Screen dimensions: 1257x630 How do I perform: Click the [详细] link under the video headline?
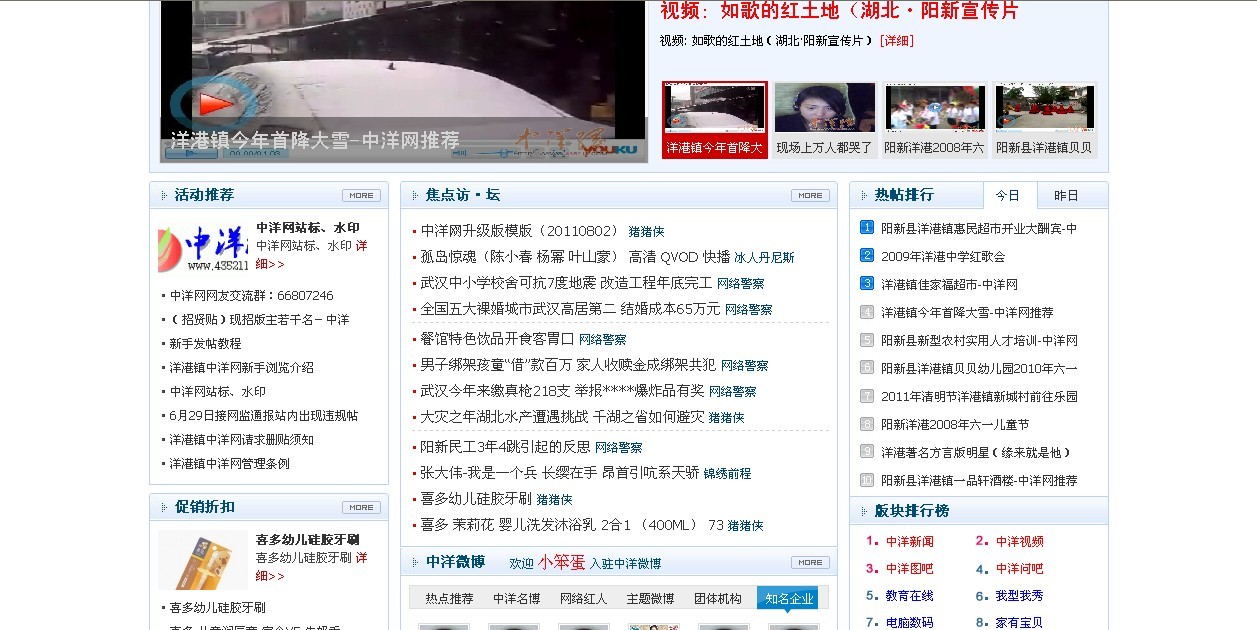coord(897,41)
